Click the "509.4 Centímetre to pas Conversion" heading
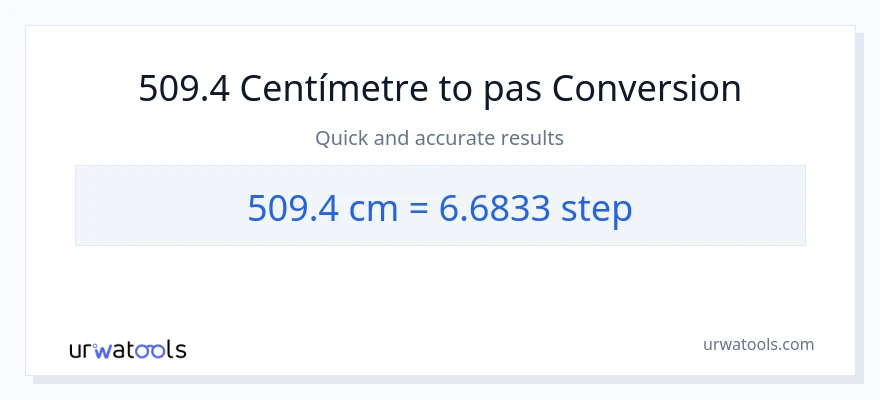 [440, 89]
